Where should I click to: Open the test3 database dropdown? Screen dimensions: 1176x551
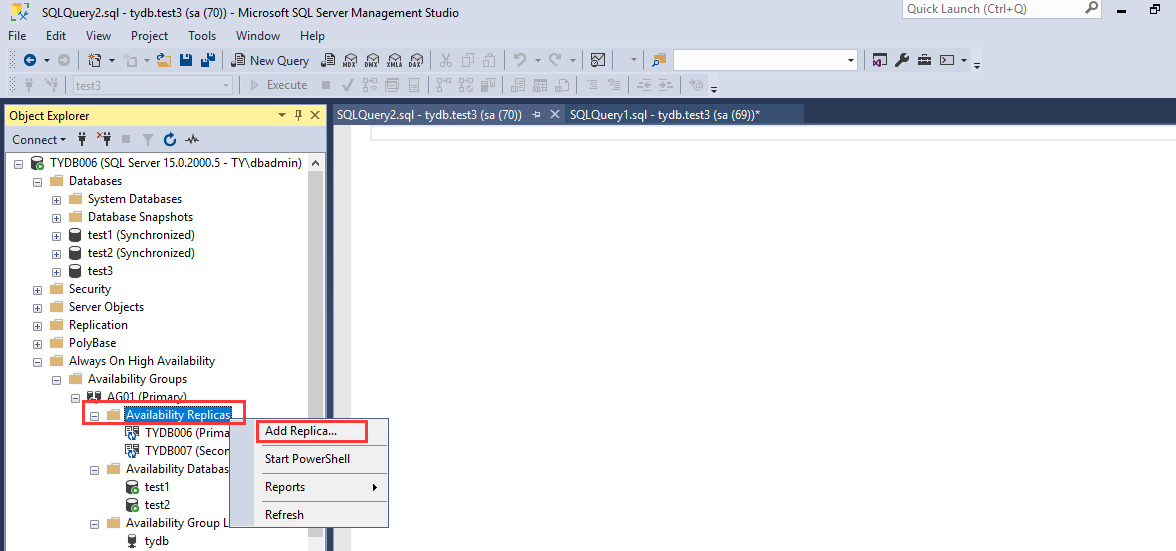(x=226, y=85)
